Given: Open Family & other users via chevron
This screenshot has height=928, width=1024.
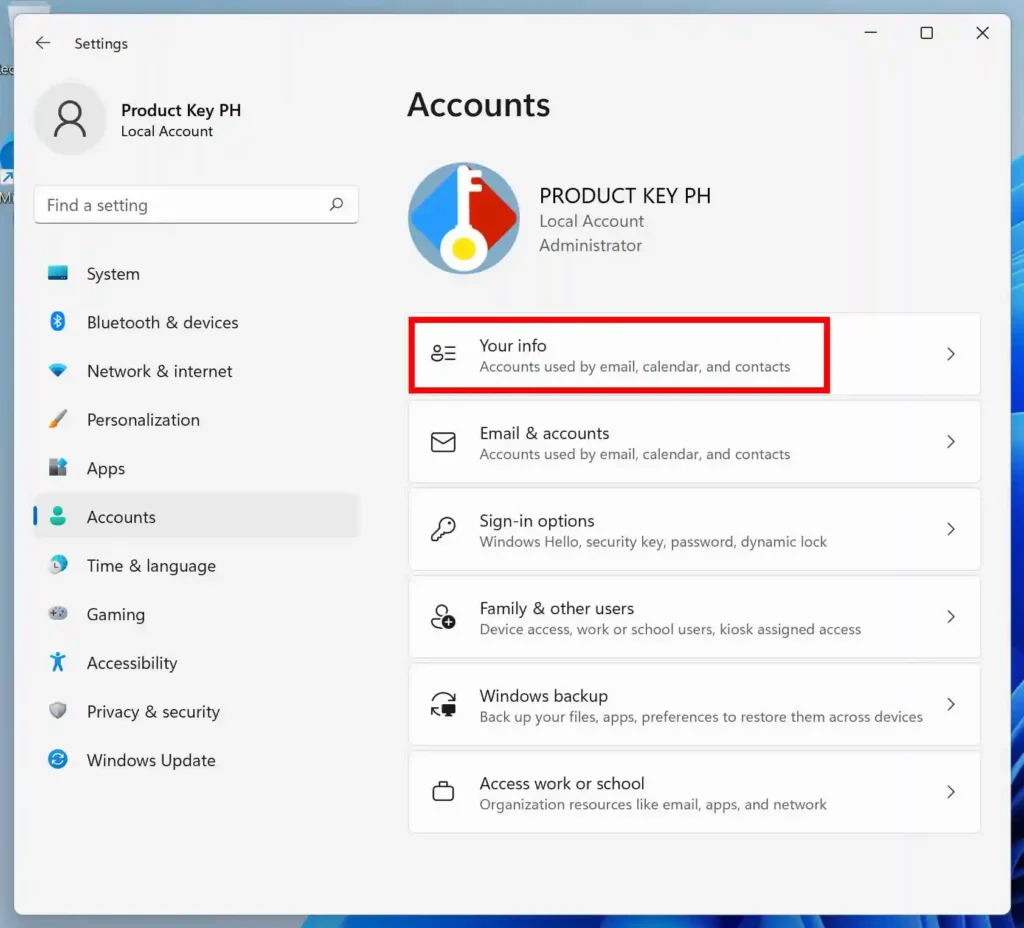Looking at the screenshot, I should [x=951, y=616].
